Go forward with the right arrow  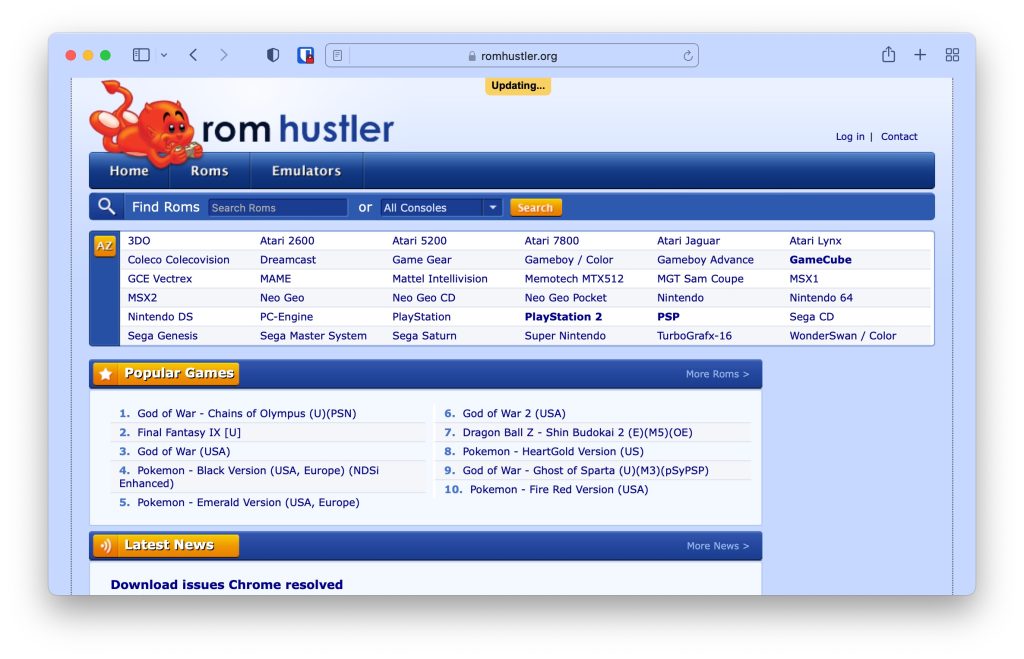[224, 55]
